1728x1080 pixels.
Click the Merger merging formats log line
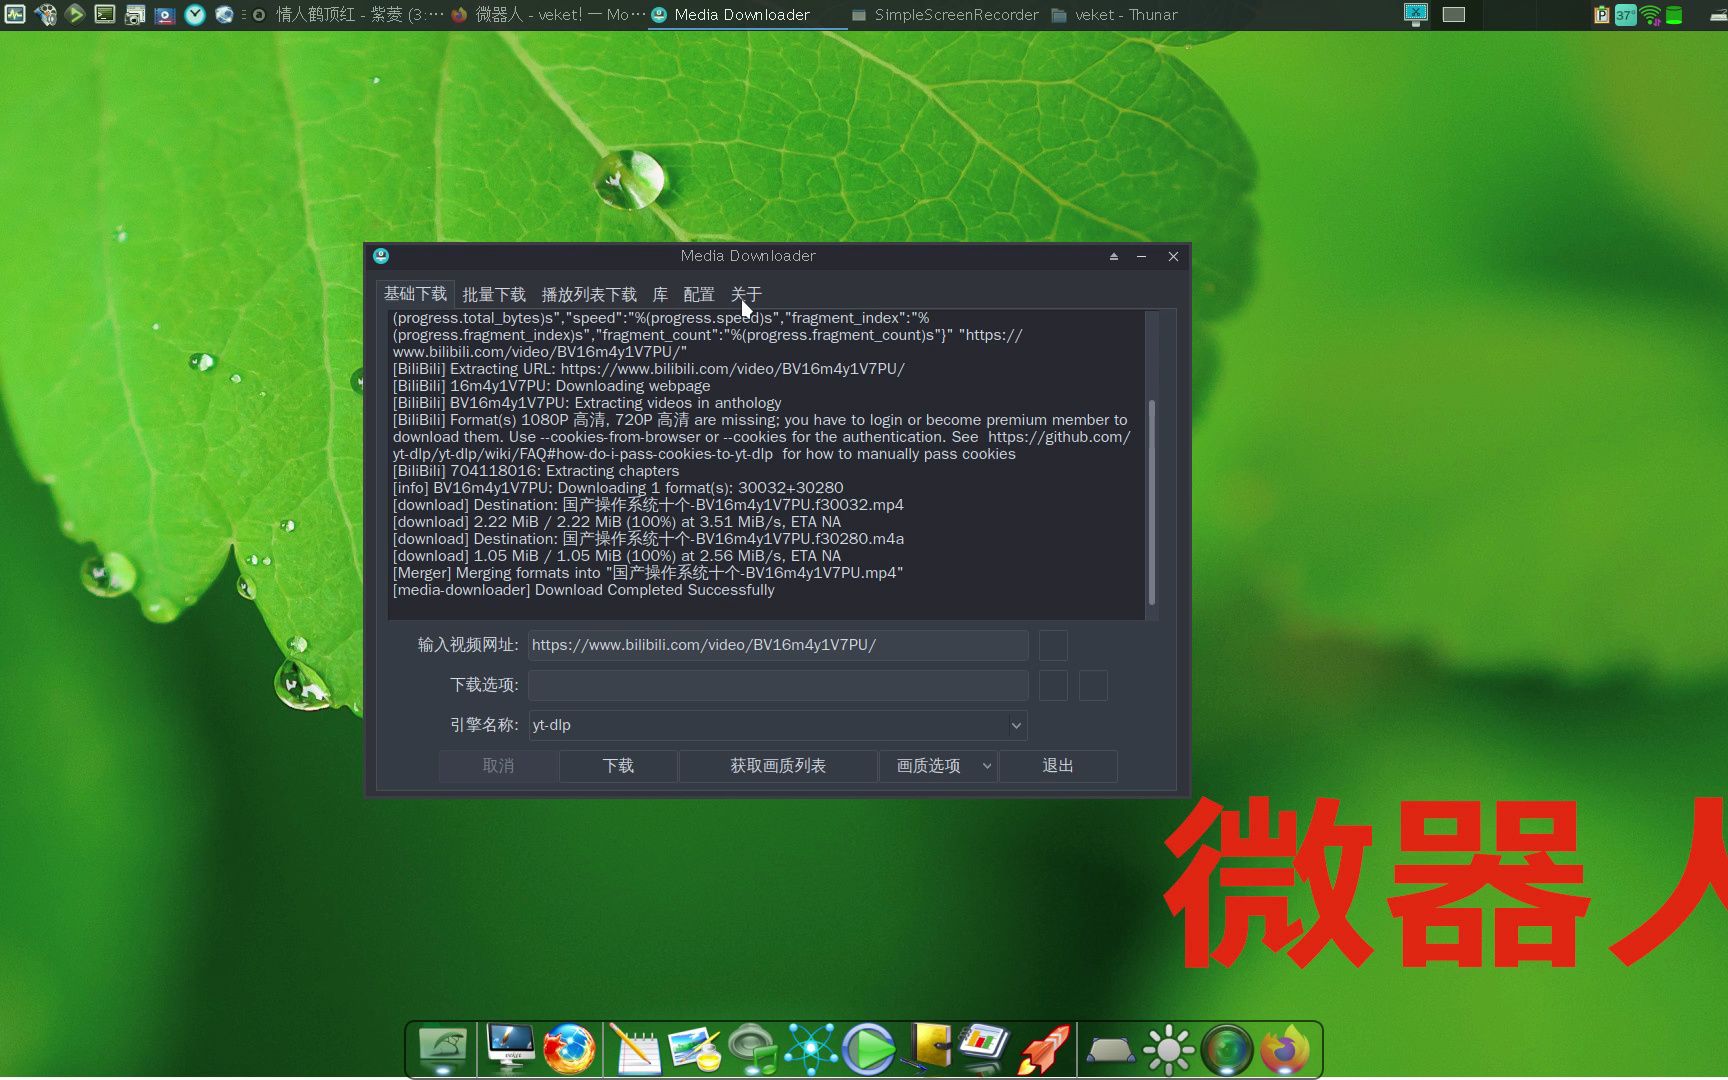(648, 573)
